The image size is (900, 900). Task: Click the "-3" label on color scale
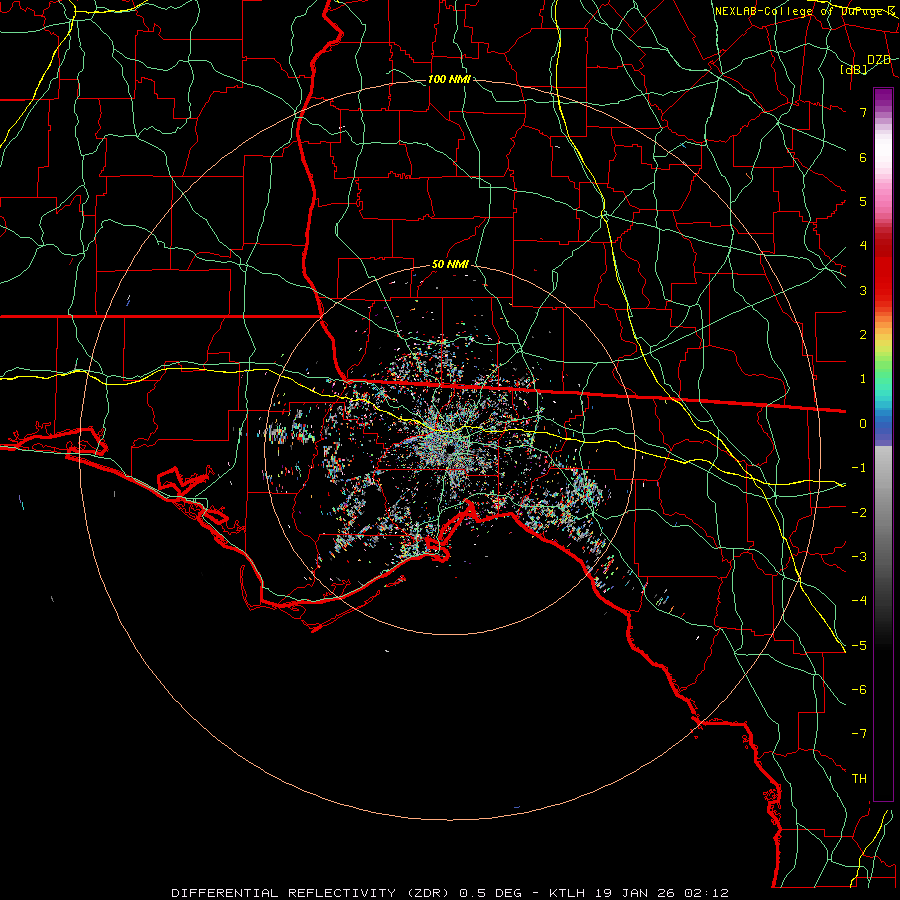click(x=859, y=556)
